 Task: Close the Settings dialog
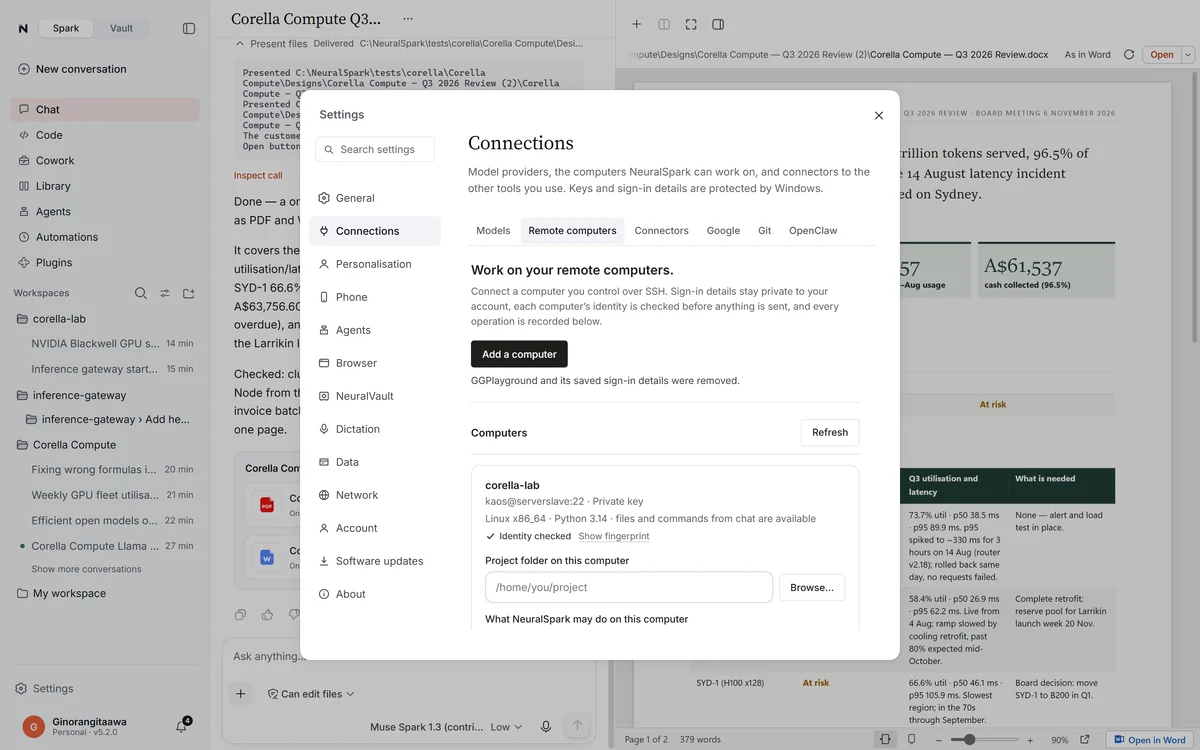[879, 115]
